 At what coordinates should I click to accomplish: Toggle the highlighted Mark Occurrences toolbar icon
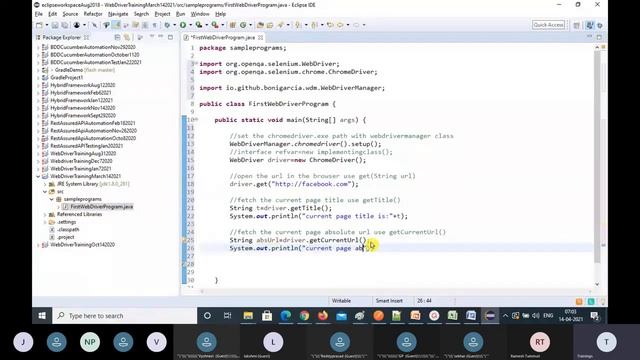pyautogui.click(x=116, y=25)
